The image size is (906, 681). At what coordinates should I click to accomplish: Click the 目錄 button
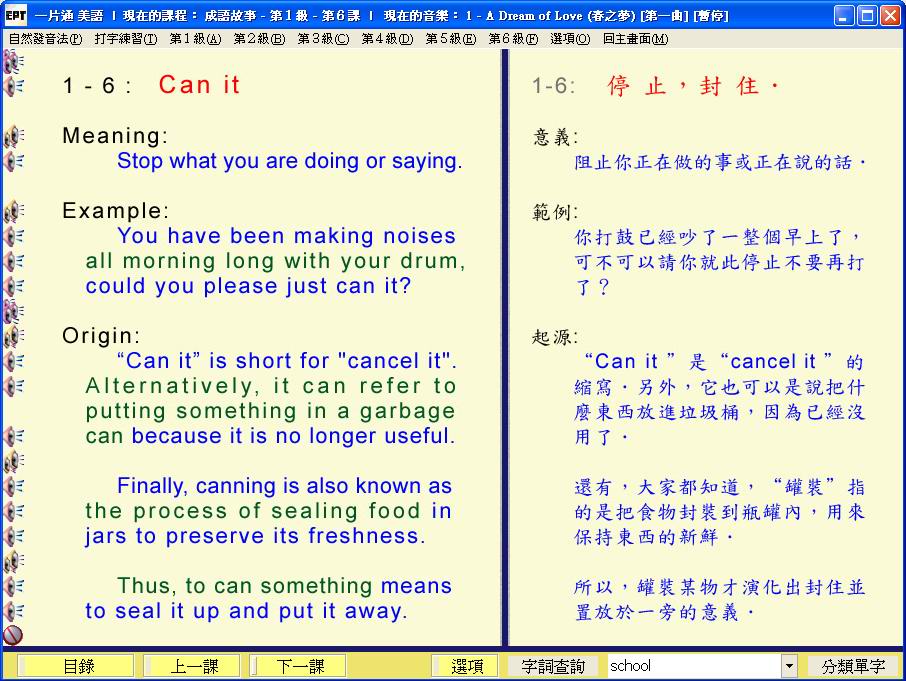point(78,666)
